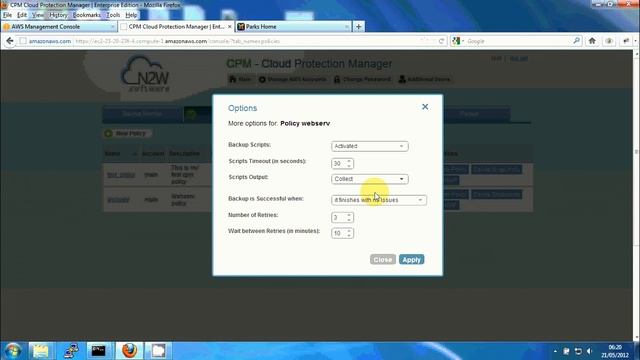Image resolution: width=640 pixels, height=360 pixels.
Task: Close the CPM Cloud Protection Manager tab
Action: coord(229,27)
